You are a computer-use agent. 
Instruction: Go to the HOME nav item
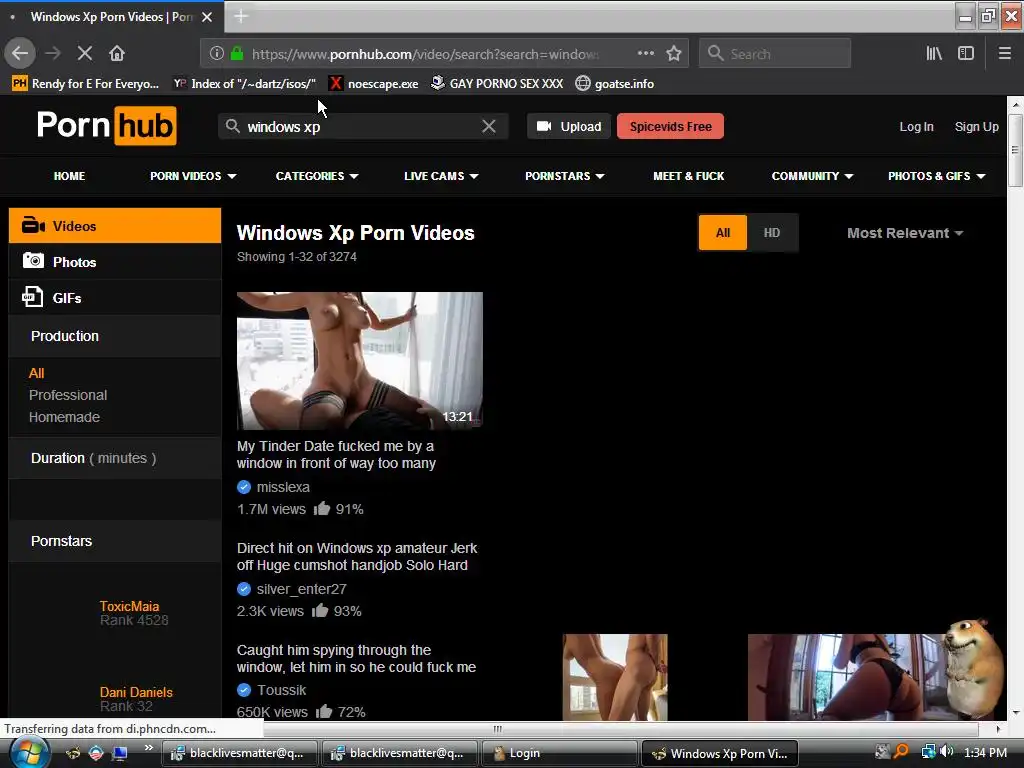pos(69,176)
